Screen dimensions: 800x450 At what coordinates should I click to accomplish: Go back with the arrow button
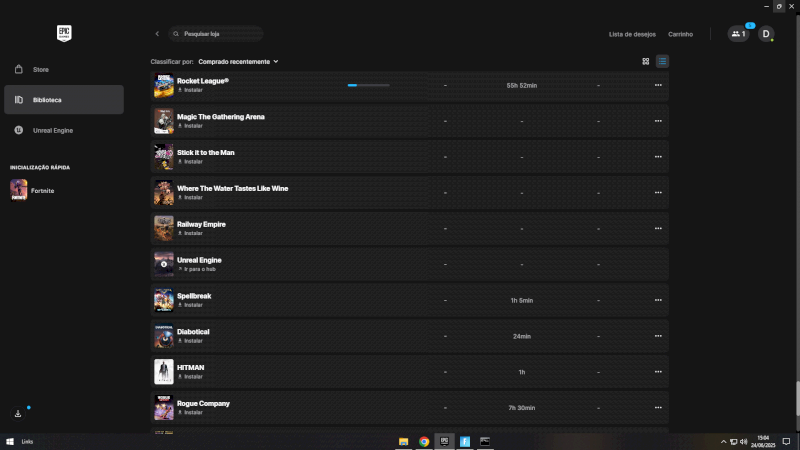tap(157, 34)
